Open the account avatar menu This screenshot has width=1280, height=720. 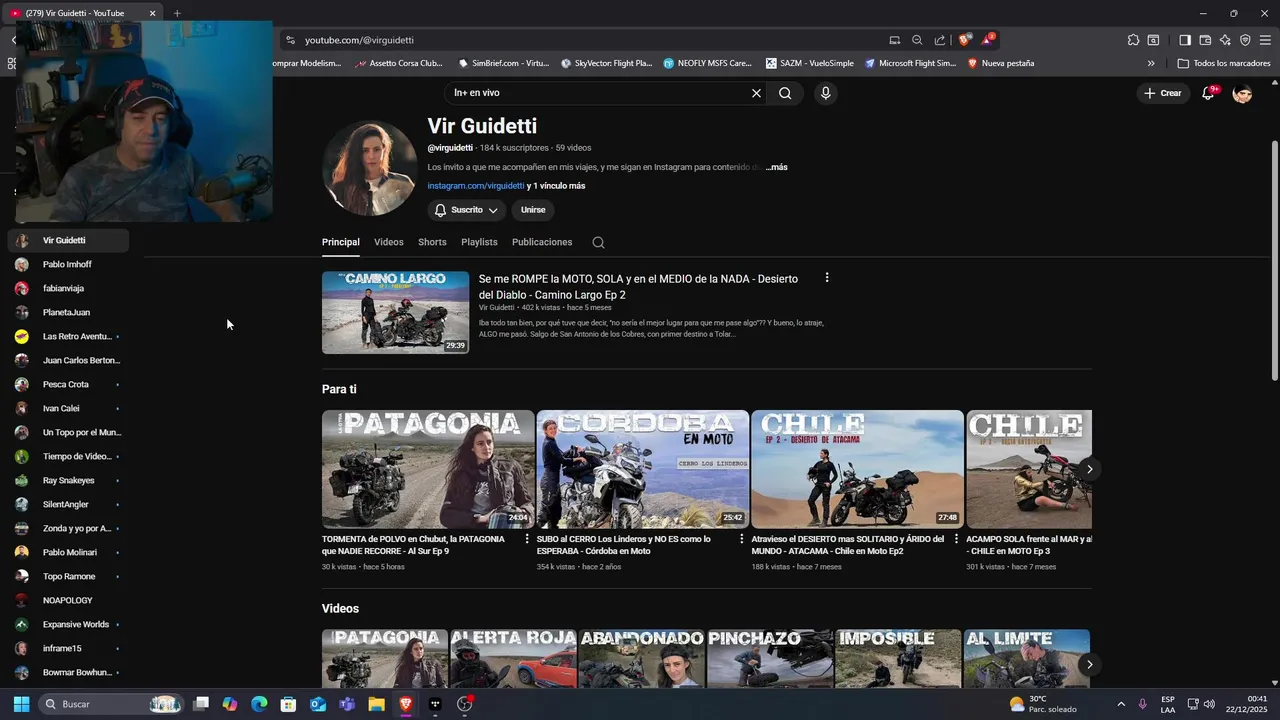tap(1242, 93)
